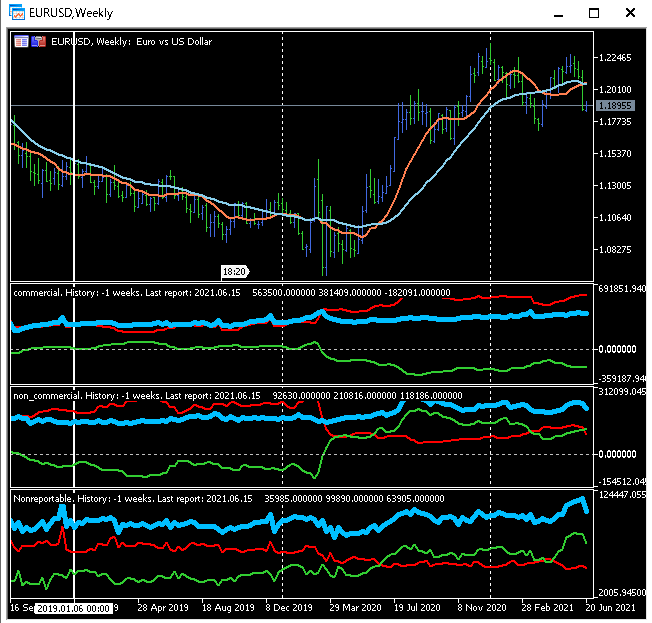Click the commercial indicator header text

[232, 293]
